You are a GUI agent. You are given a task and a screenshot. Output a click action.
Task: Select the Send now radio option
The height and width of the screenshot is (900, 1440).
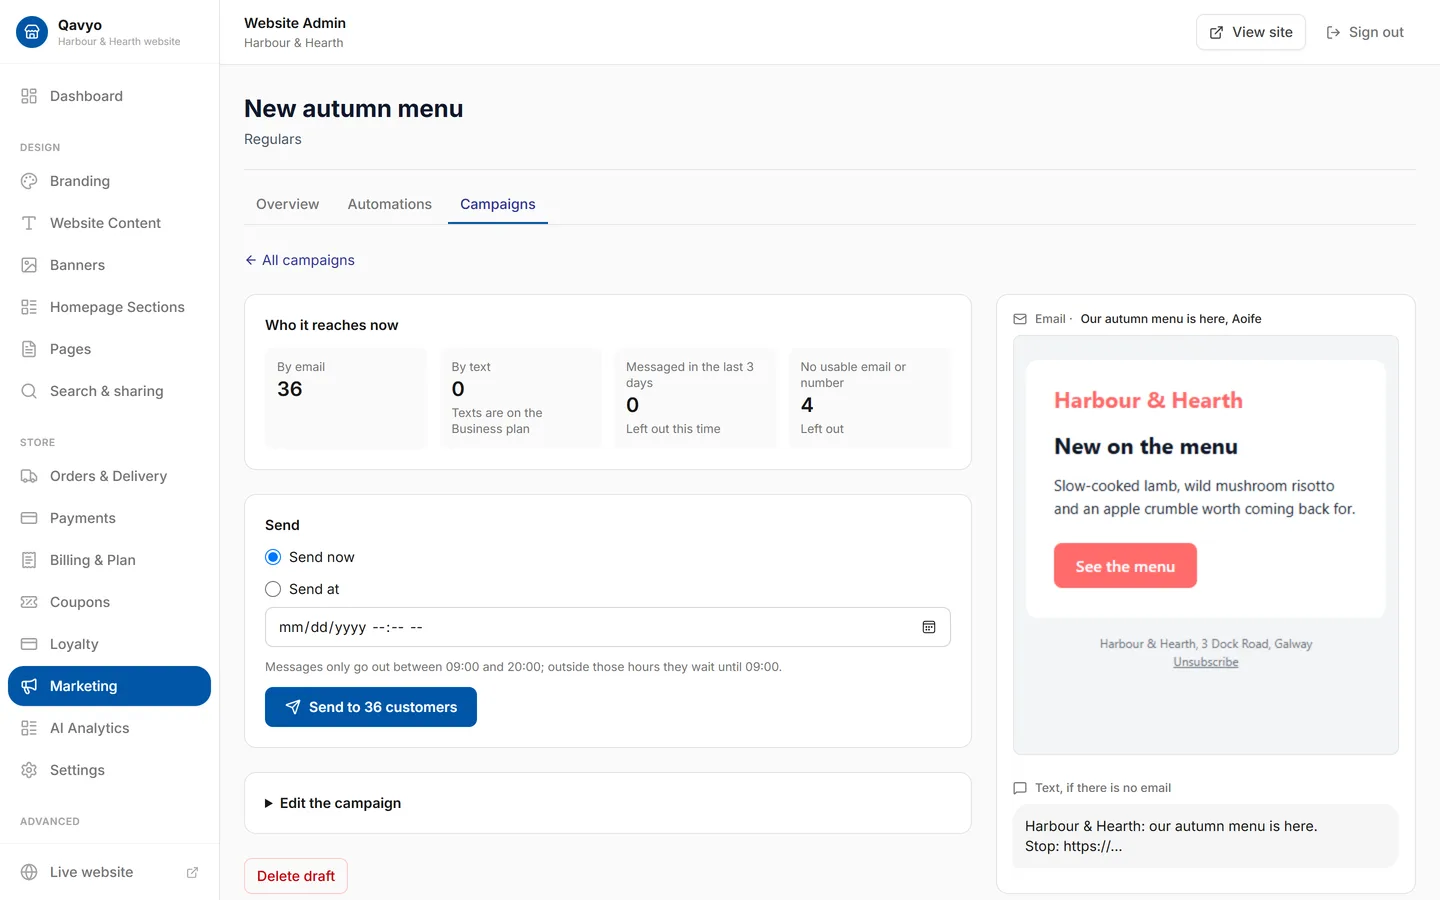click(273, 557)
